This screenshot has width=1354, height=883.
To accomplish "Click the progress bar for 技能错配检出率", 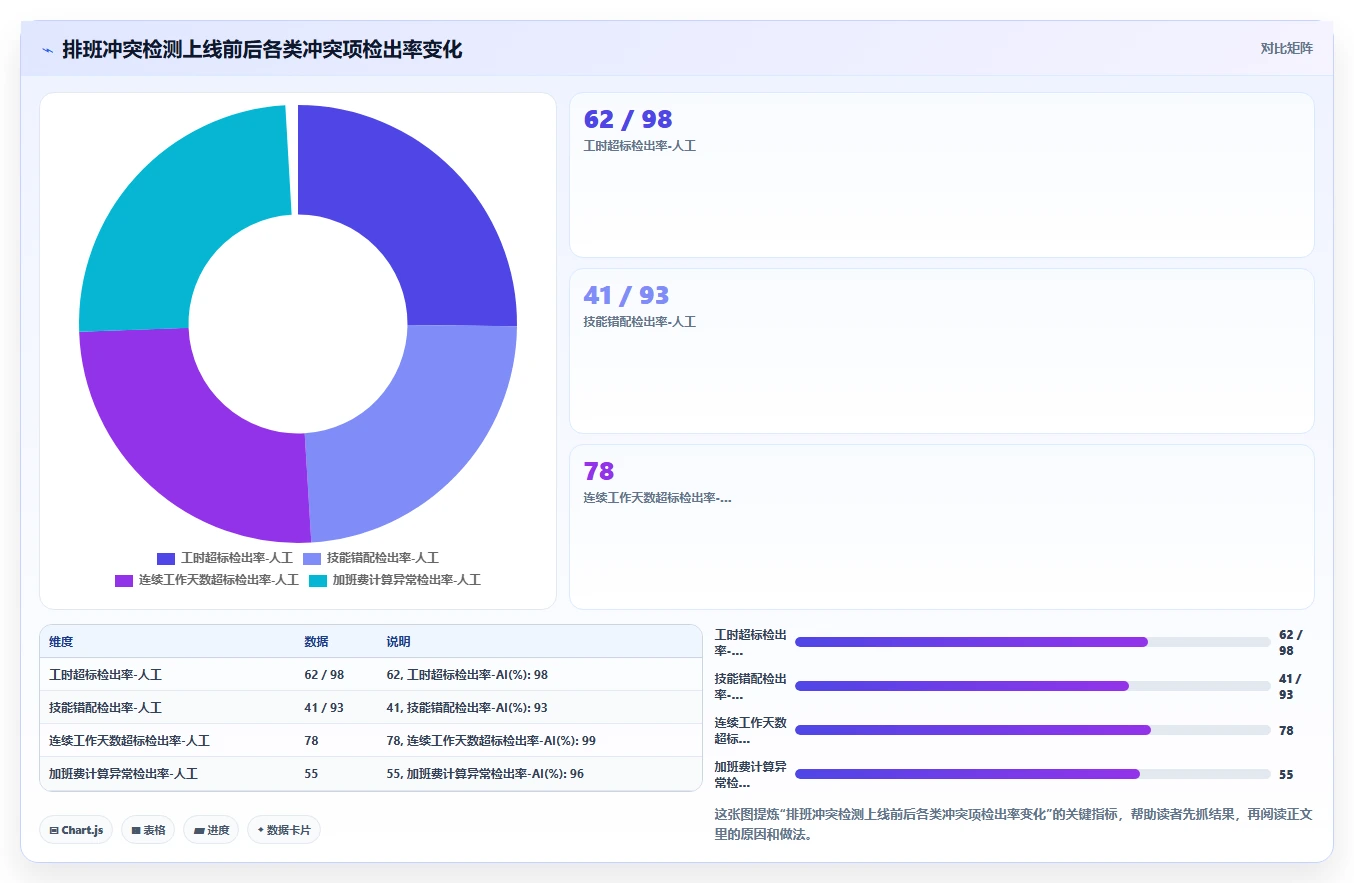I will [x=1032, y=686].
